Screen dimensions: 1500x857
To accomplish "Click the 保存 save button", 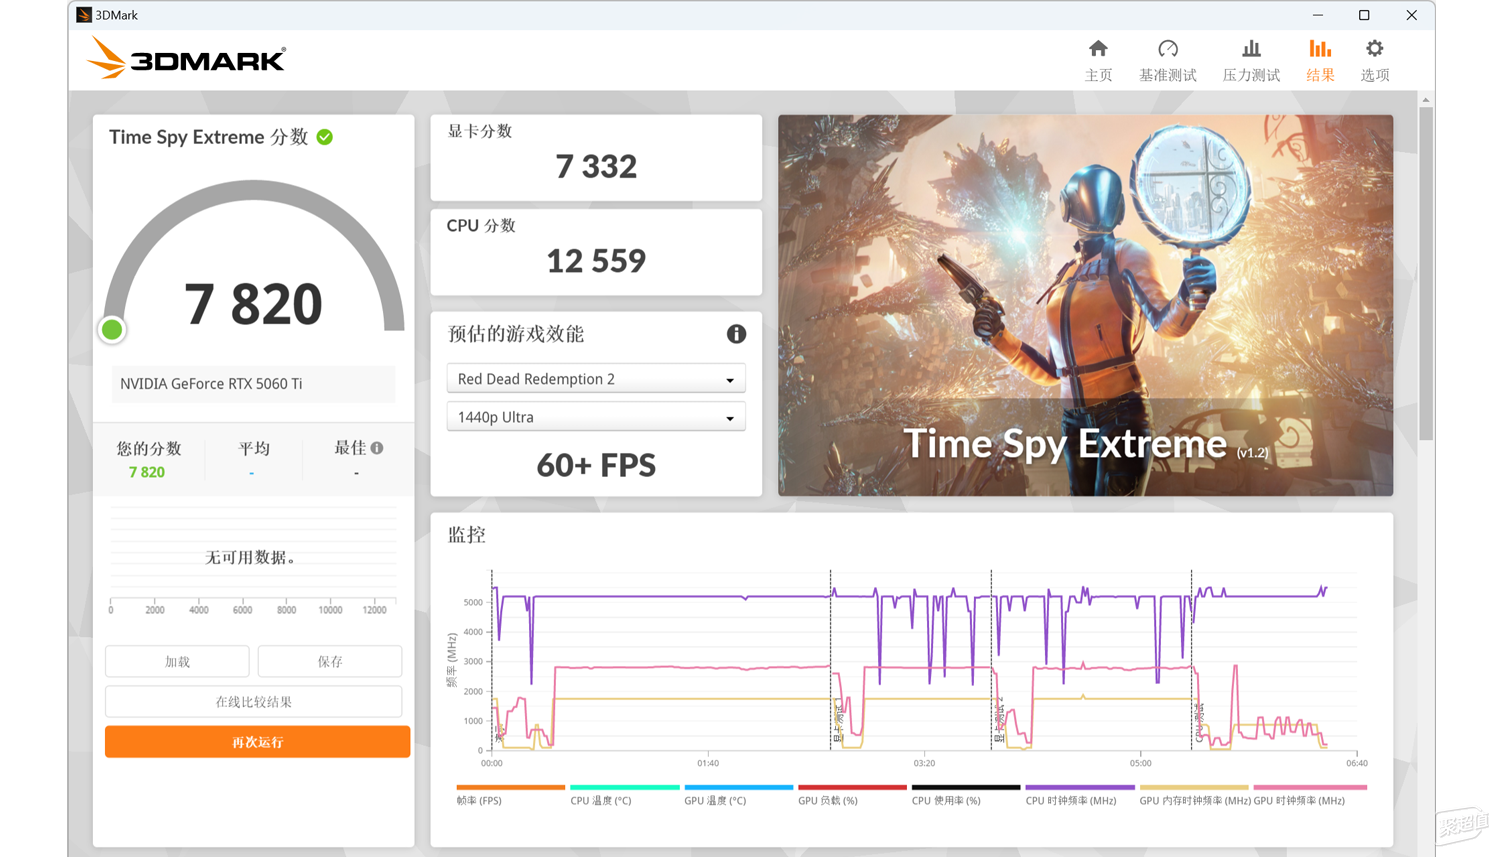I will pyautogui.click(x=330, y=661).
